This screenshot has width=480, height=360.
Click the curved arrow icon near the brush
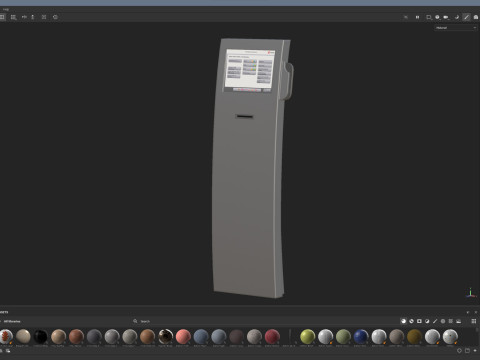pos(457,17)
